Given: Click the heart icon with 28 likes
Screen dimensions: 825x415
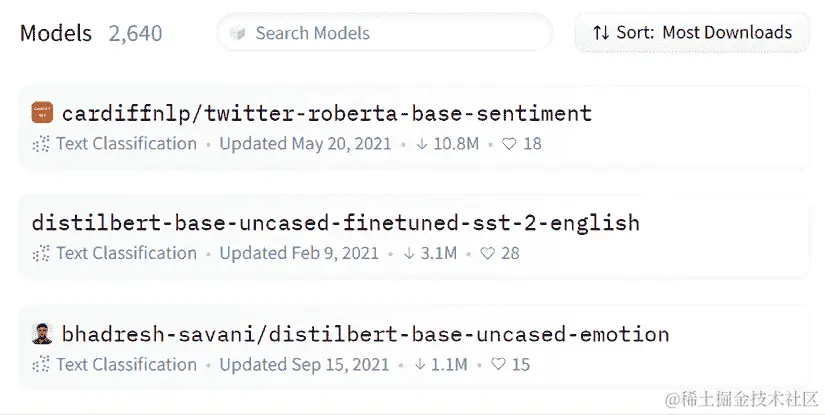Looking at the screenshot, I should click(x=488, y=254).
